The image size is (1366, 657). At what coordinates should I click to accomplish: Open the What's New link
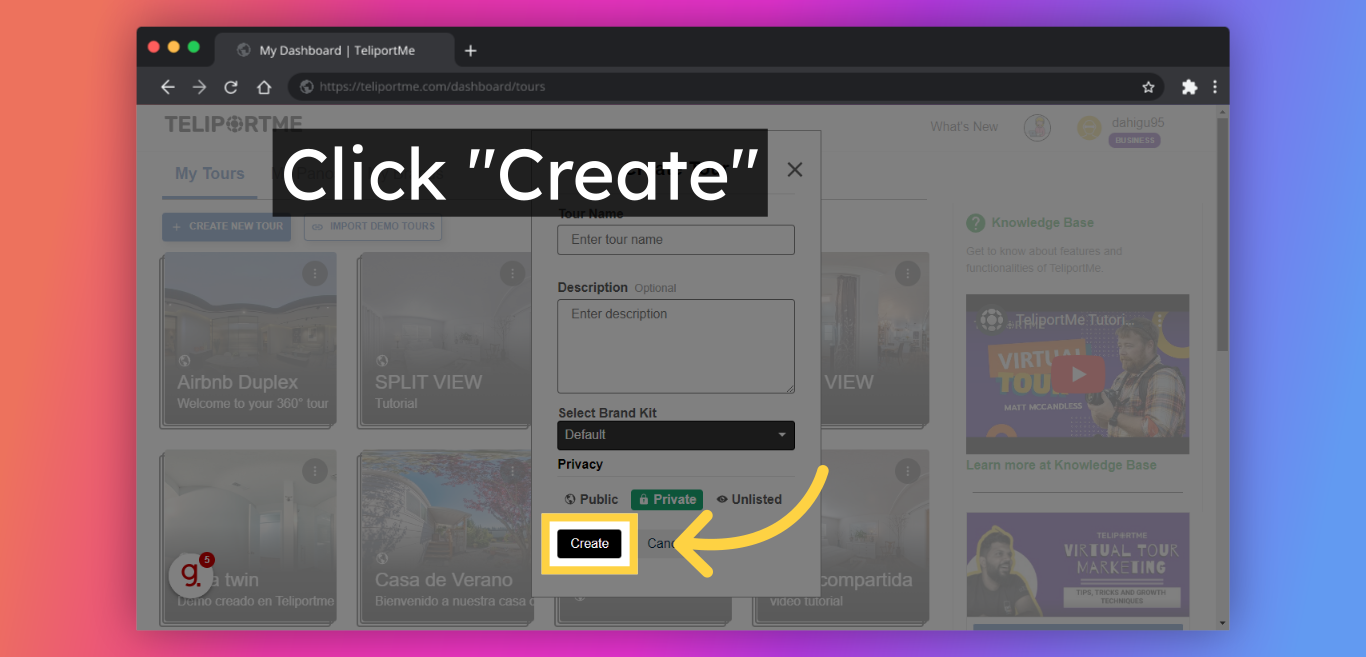[964, 126]
